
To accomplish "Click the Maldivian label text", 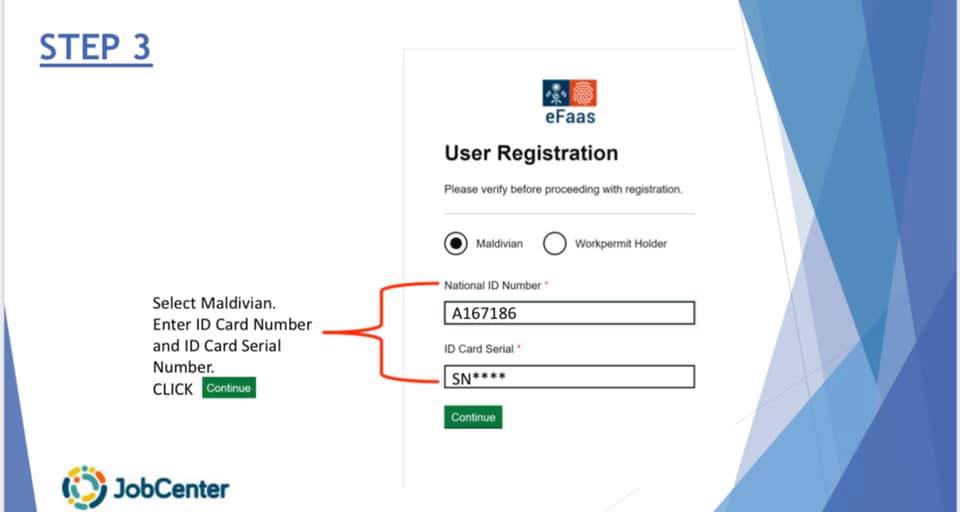I will pos(500,244).
